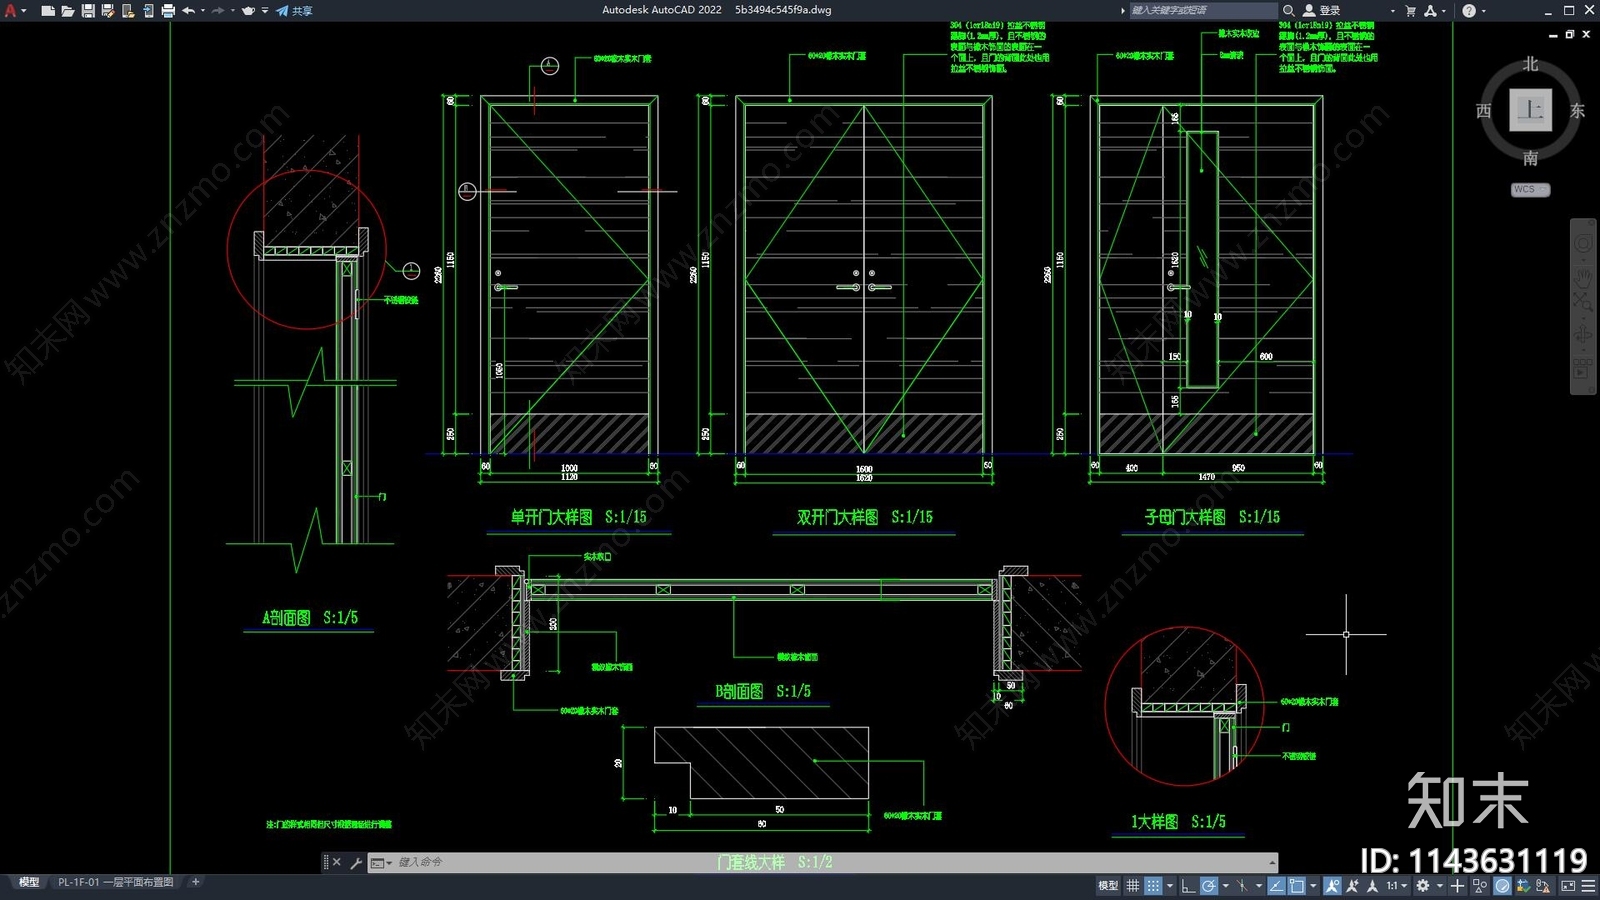Click 北 on the ViewCube compass
Screen dimensions: 1600x900
(x=1530, y=64)
